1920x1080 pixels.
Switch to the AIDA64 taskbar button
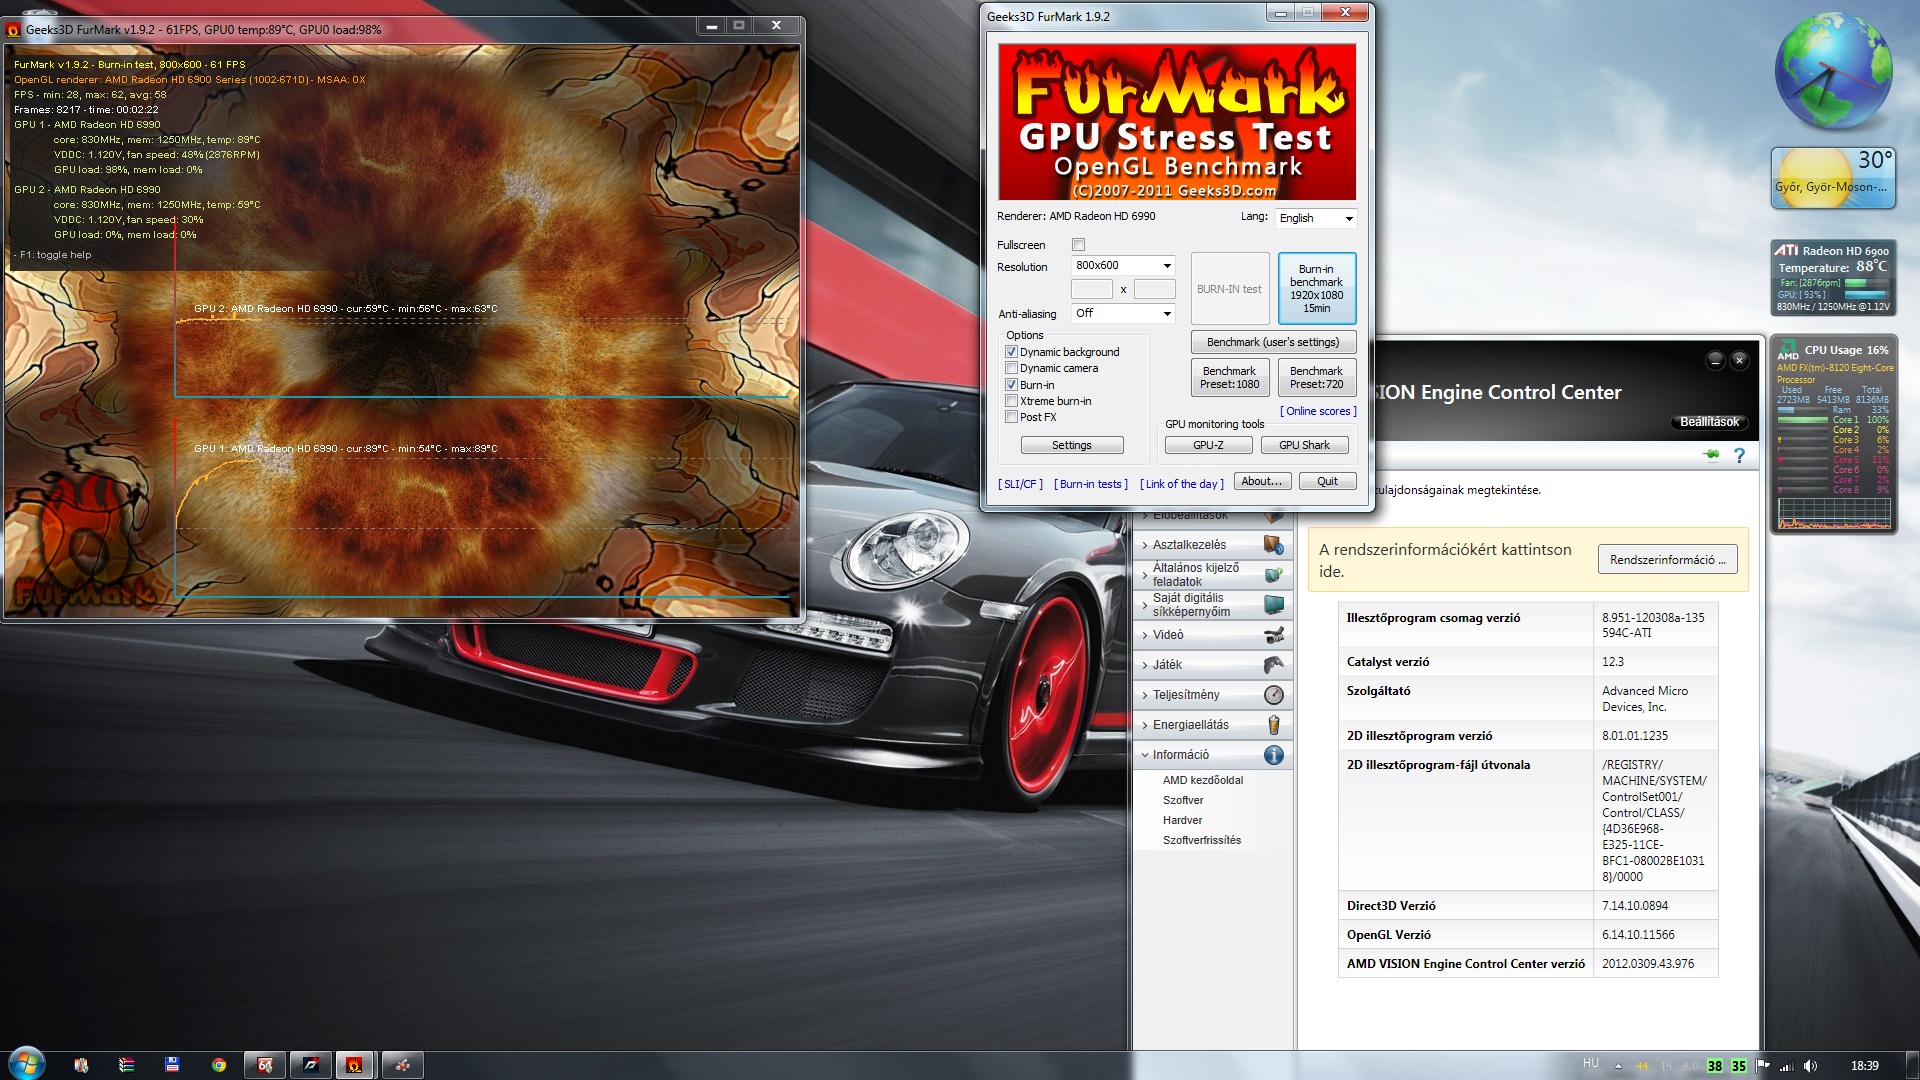(265, 1065)
